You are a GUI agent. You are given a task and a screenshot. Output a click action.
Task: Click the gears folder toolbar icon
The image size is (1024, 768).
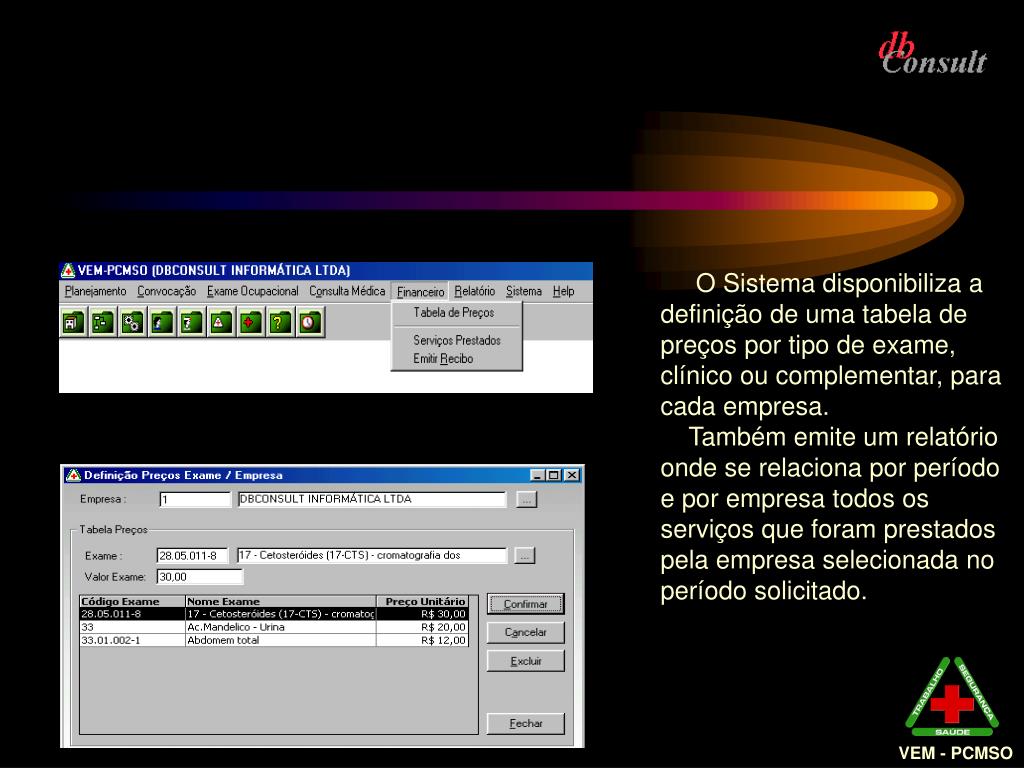point(133,322)
